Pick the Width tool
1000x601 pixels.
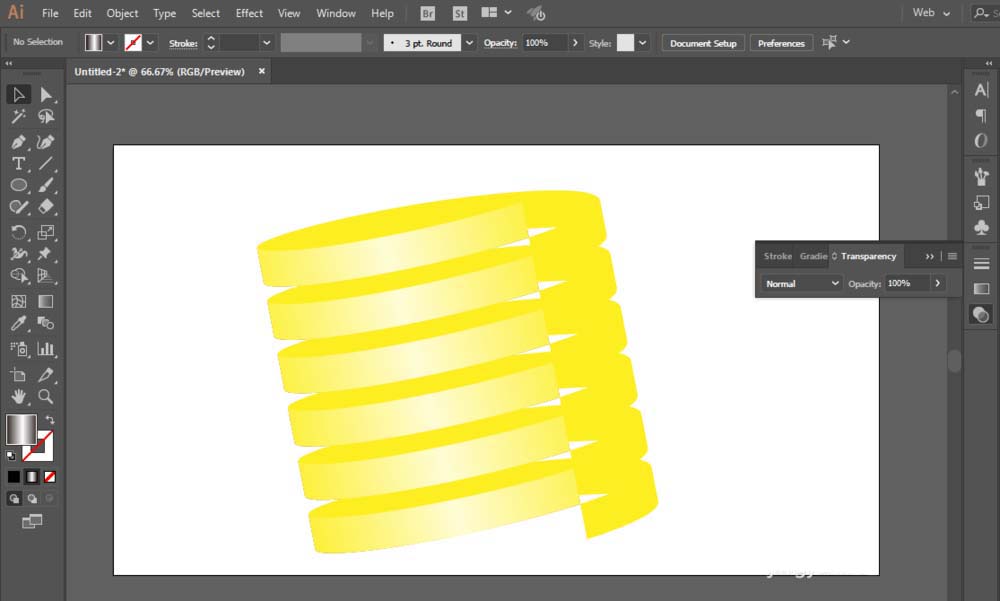(18, 254)
